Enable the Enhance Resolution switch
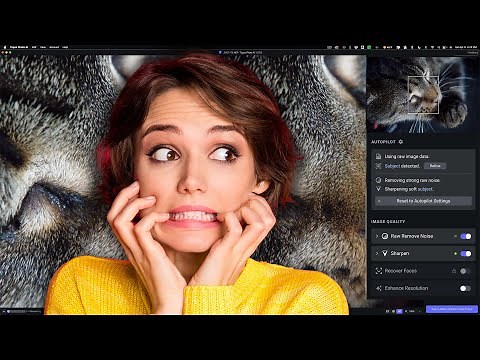Viewport: 480px width, 360px height. click(465, 288)
